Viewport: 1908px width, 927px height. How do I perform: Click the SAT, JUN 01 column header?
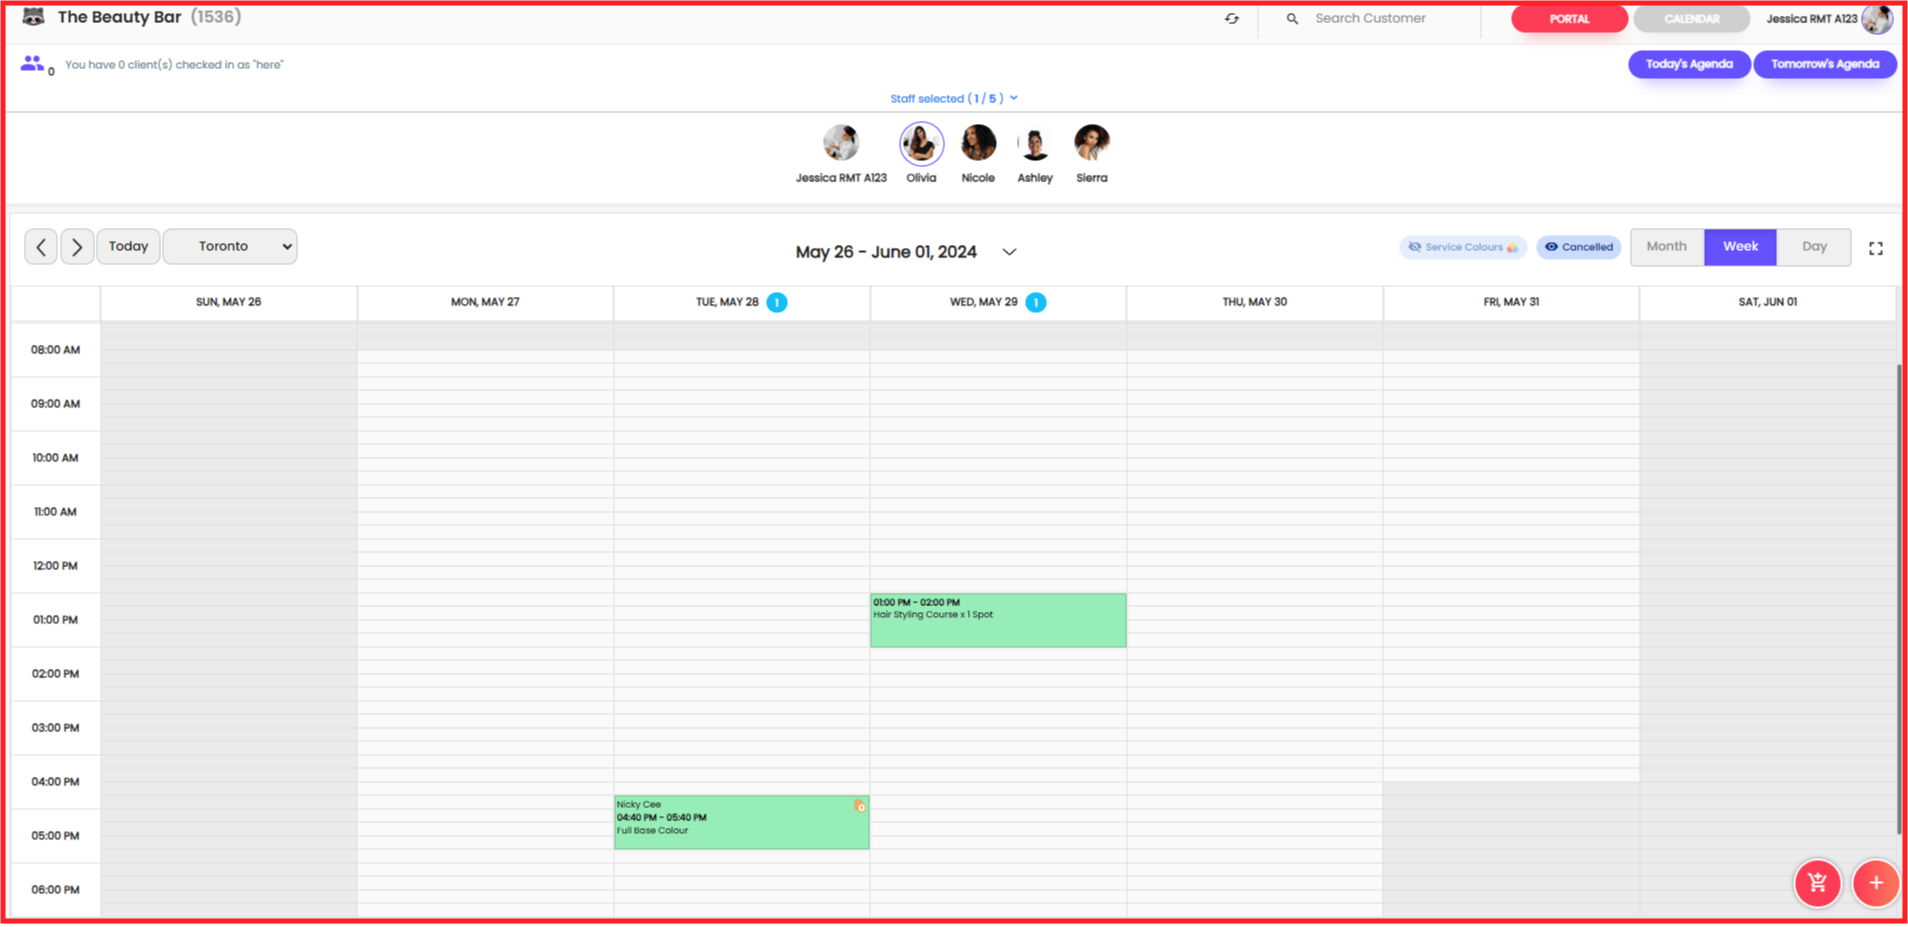click(1767, 302)
